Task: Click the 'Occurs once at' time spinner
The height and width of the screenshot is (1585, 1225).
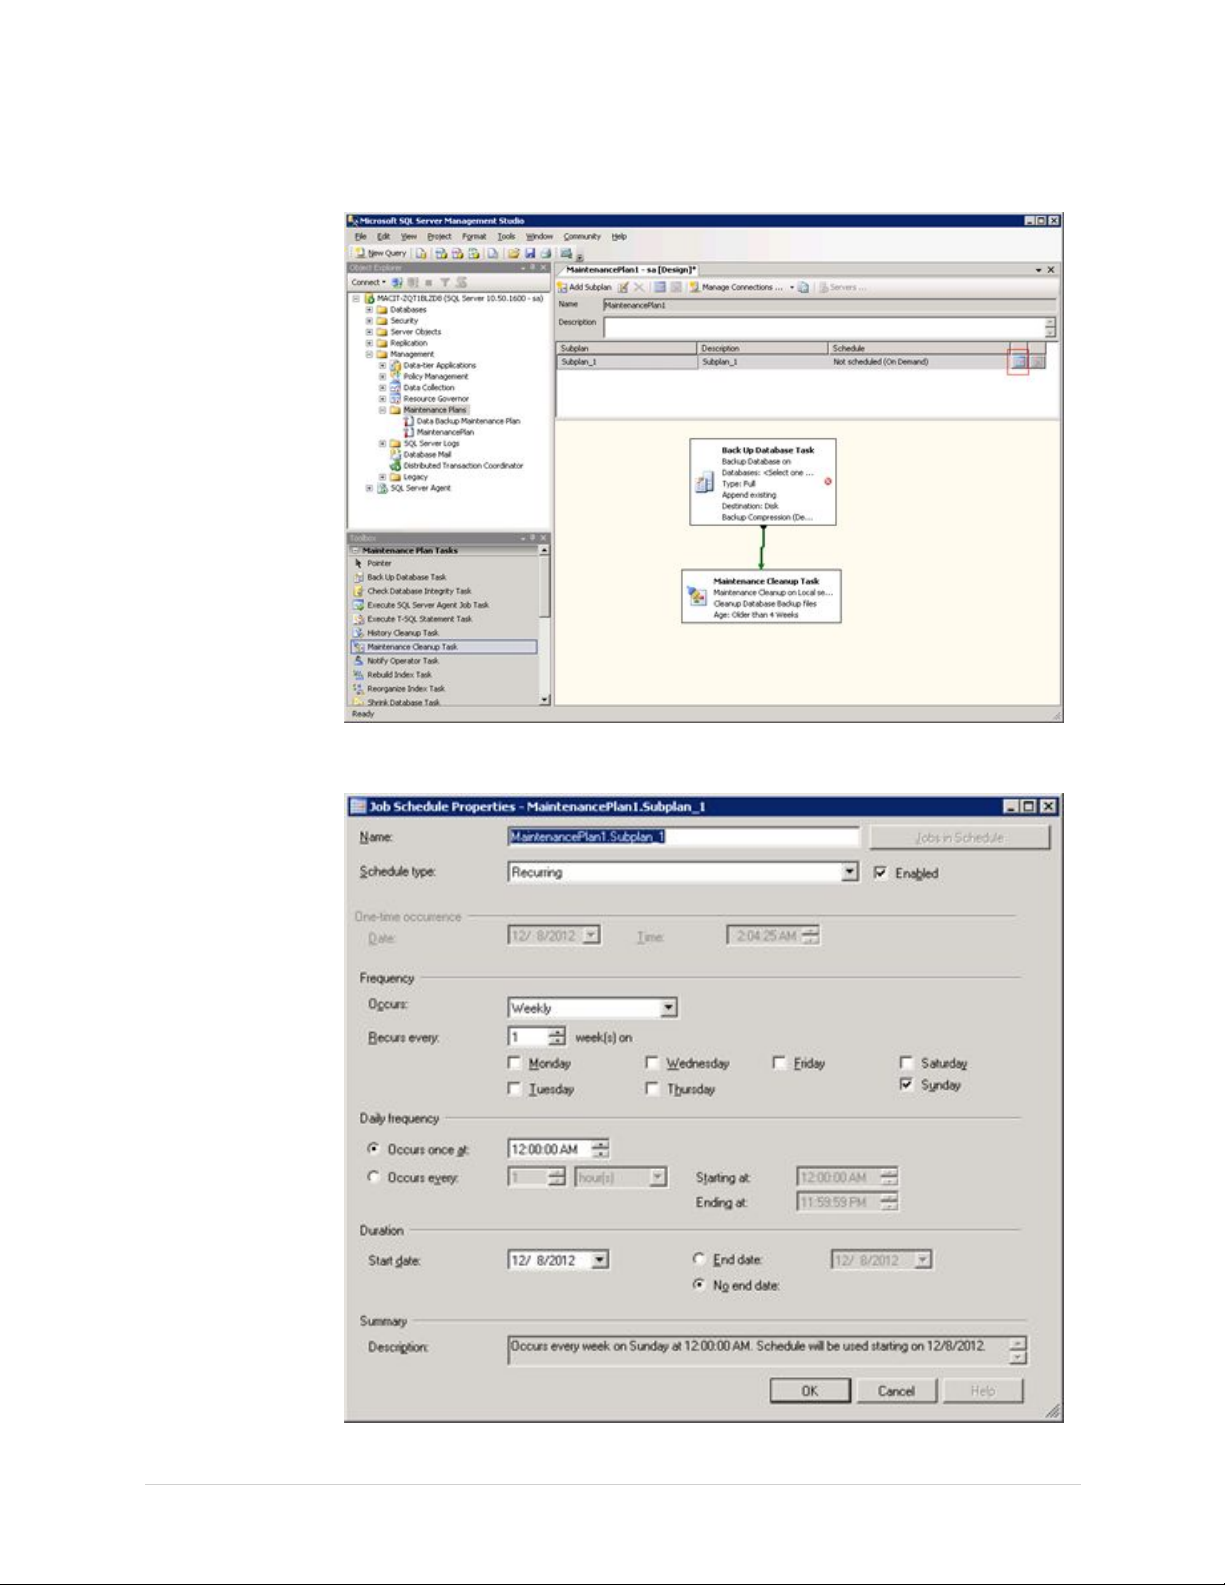Action: [x=600, y=1149]
